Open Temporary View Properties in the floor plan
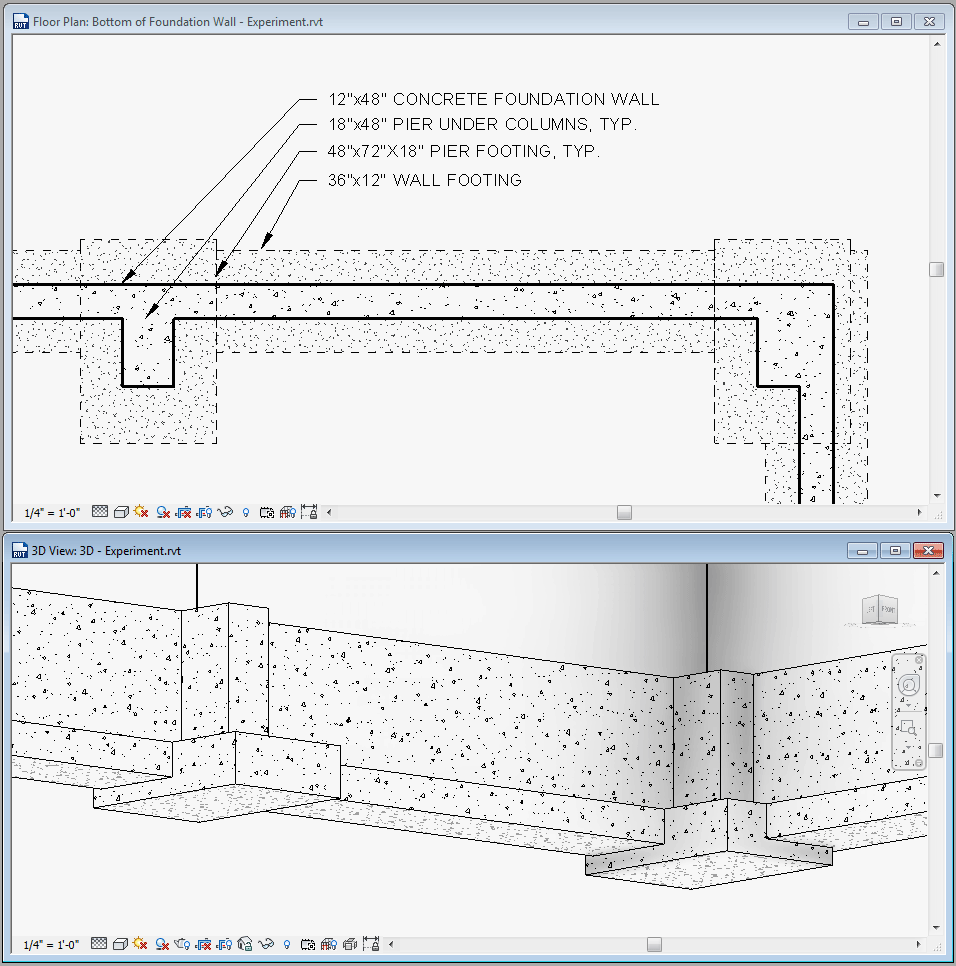Viewport: 956px width, 966px height. [x=265, y=511]
